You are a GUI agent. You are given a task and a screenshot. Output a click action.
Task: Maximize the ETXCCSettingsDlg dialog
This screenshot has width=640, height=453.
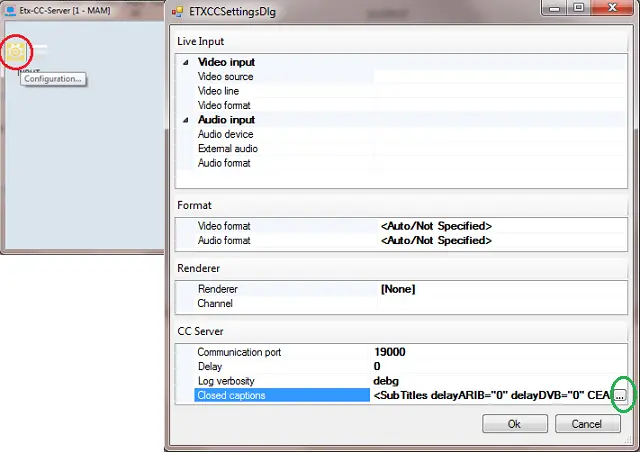tap(577, 11)
